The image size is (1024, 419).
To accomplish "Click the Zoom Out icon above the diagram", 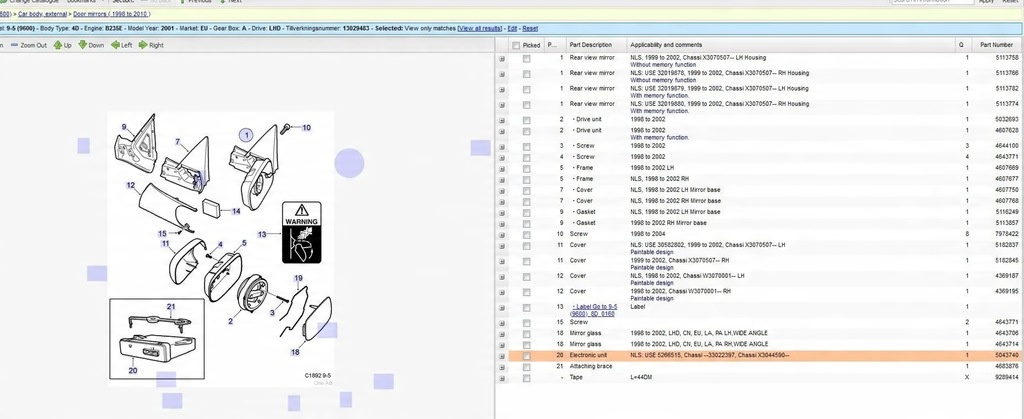I will click(15, 45).
